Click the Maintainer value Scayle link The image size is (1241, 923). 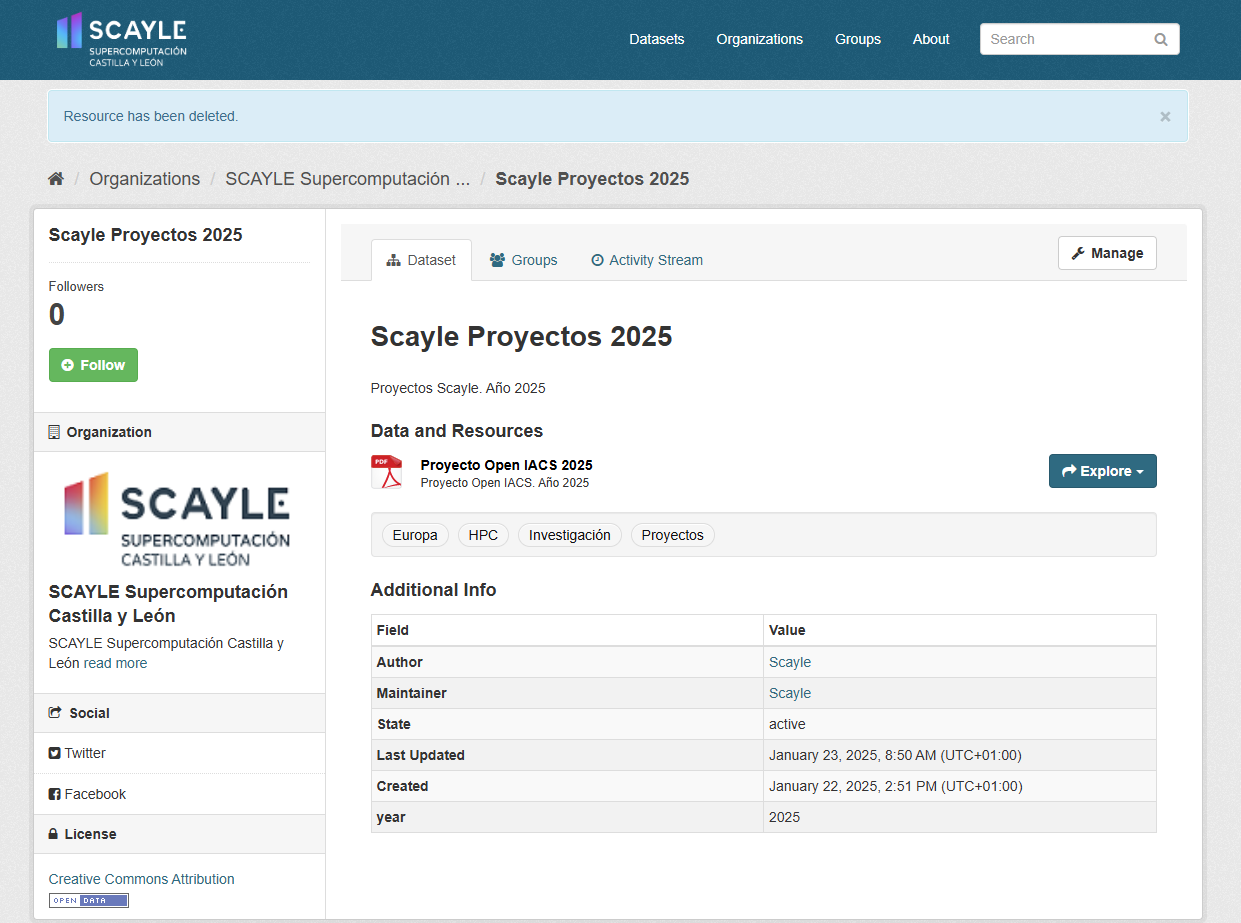tap(790, 693)
